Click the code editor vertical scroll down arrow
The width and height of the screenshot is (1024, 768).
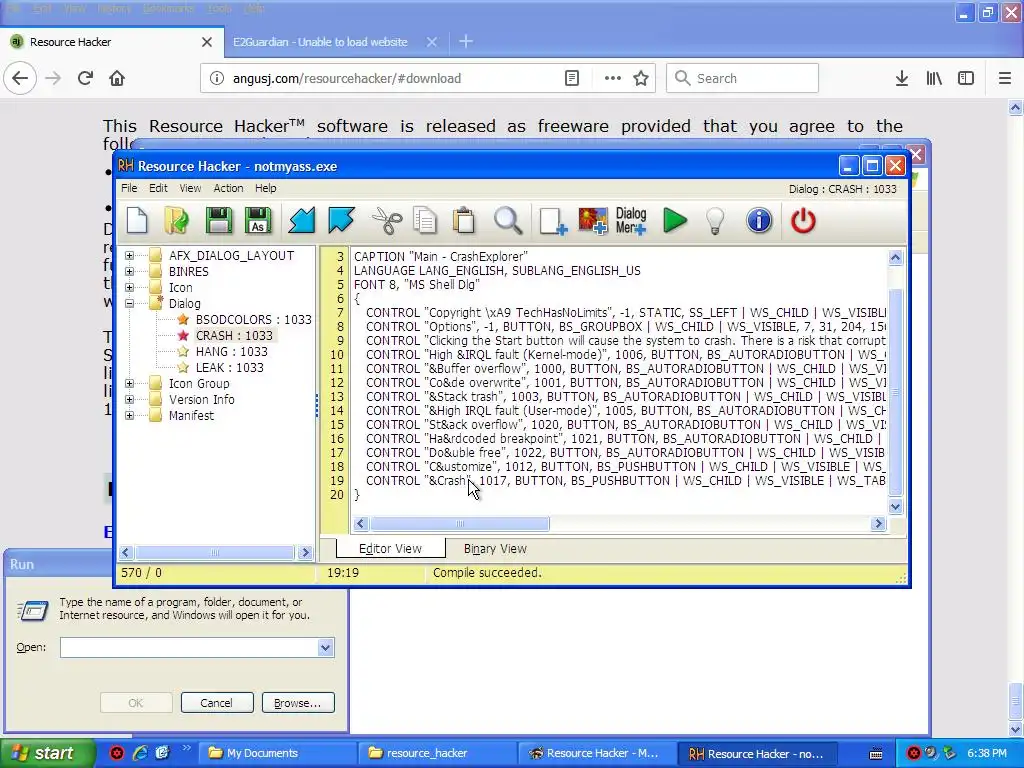click(x=895, y=506)
